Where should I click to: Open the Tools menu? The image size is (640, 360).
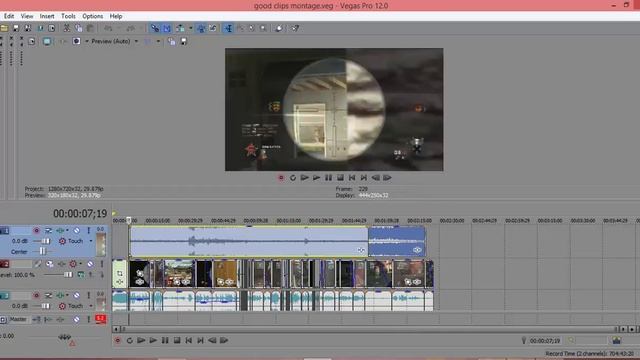[x=68, y=16]
